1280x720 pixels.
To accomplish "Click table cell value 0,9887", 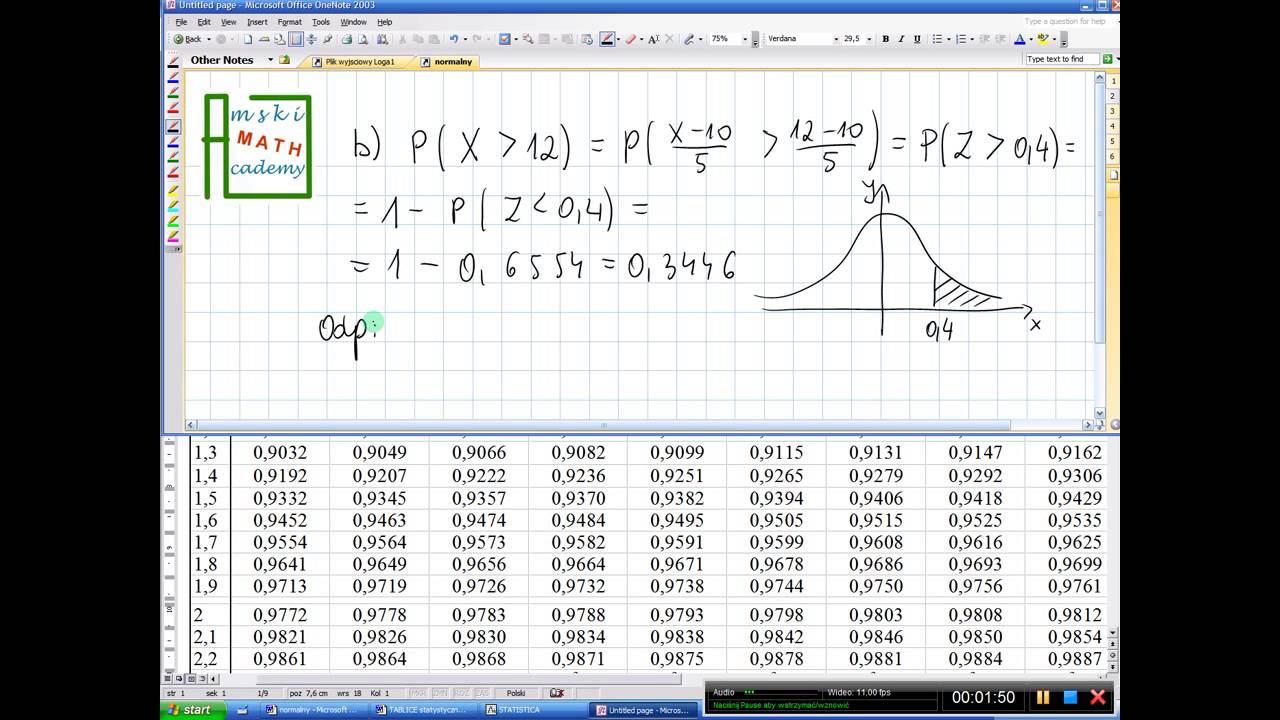I will click(x=1075, y=659).
